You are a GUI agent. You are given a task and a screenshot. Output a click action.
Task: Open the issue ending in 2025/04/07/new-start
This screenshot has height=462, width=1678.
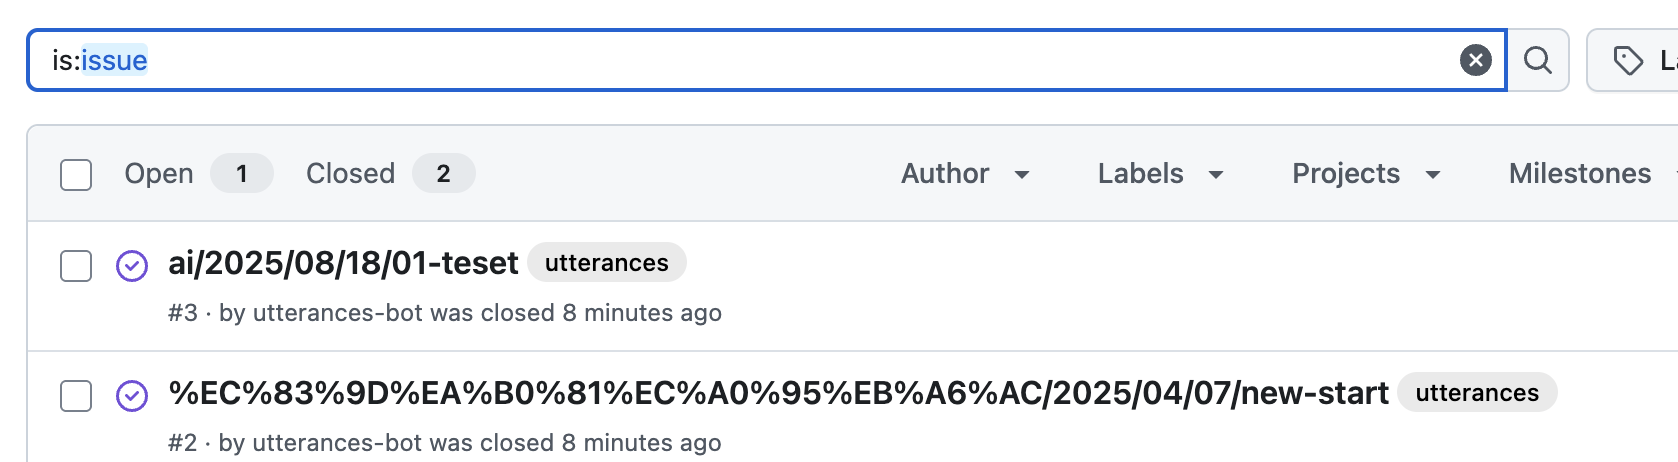[x=778, y=393]
